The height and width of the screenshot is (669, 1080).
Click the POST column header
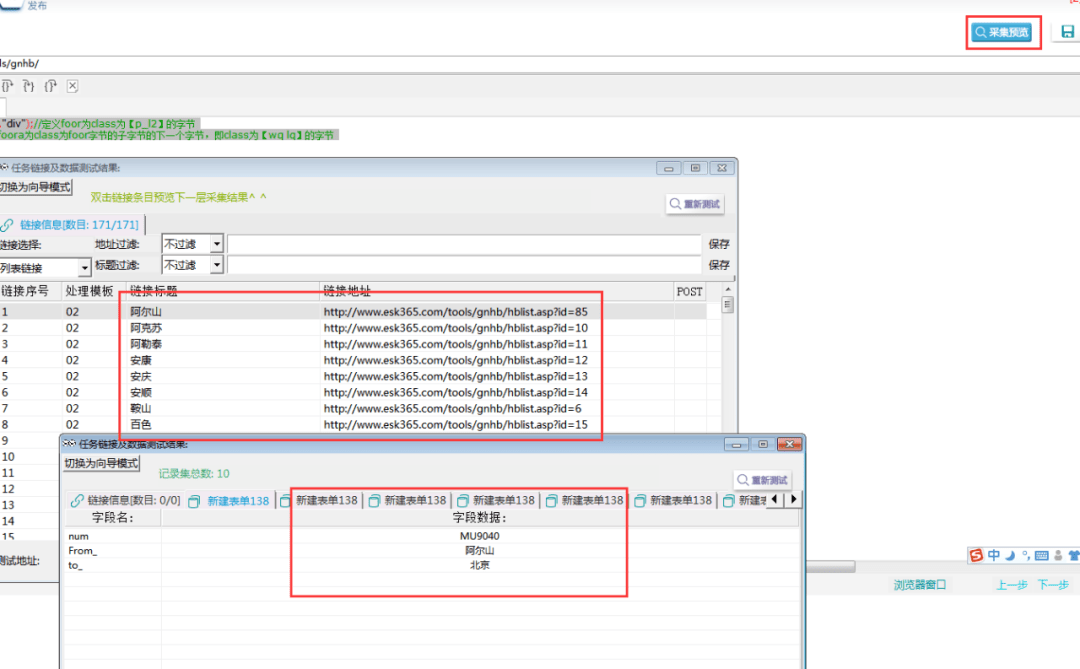pos(689,291)
